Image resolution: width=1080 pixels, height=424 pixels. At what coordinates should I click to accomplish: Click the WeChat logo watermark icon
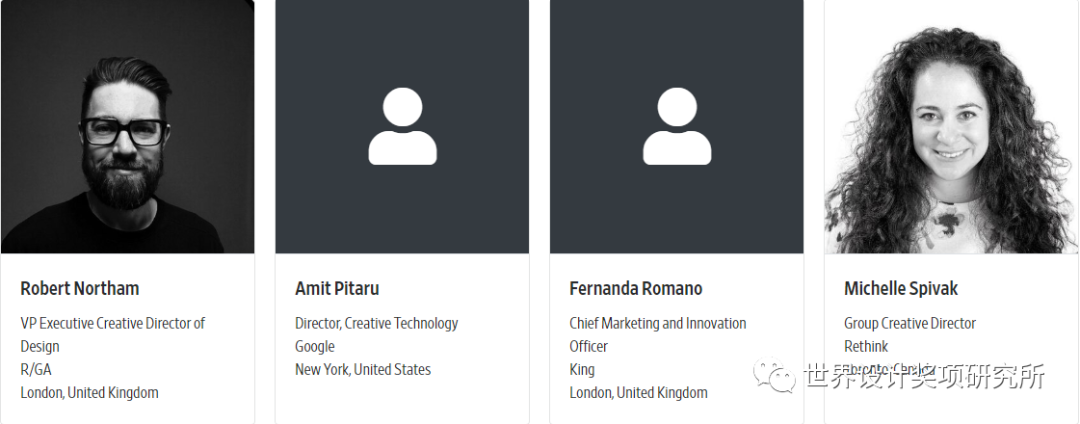click(775, 376)
